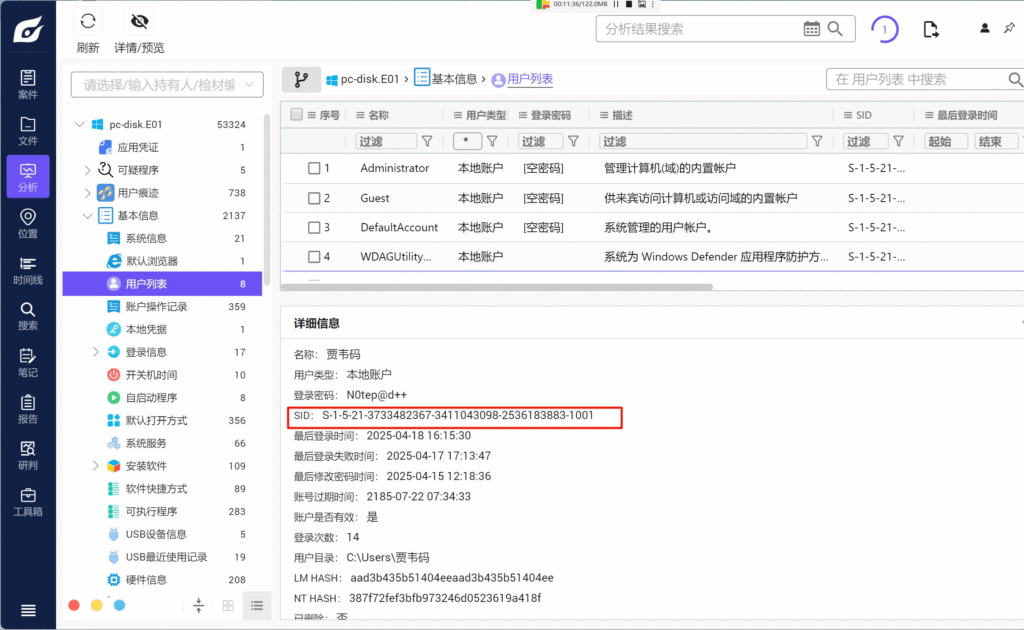Click the 刷新 refresh icon

click(x=88, y=22)
